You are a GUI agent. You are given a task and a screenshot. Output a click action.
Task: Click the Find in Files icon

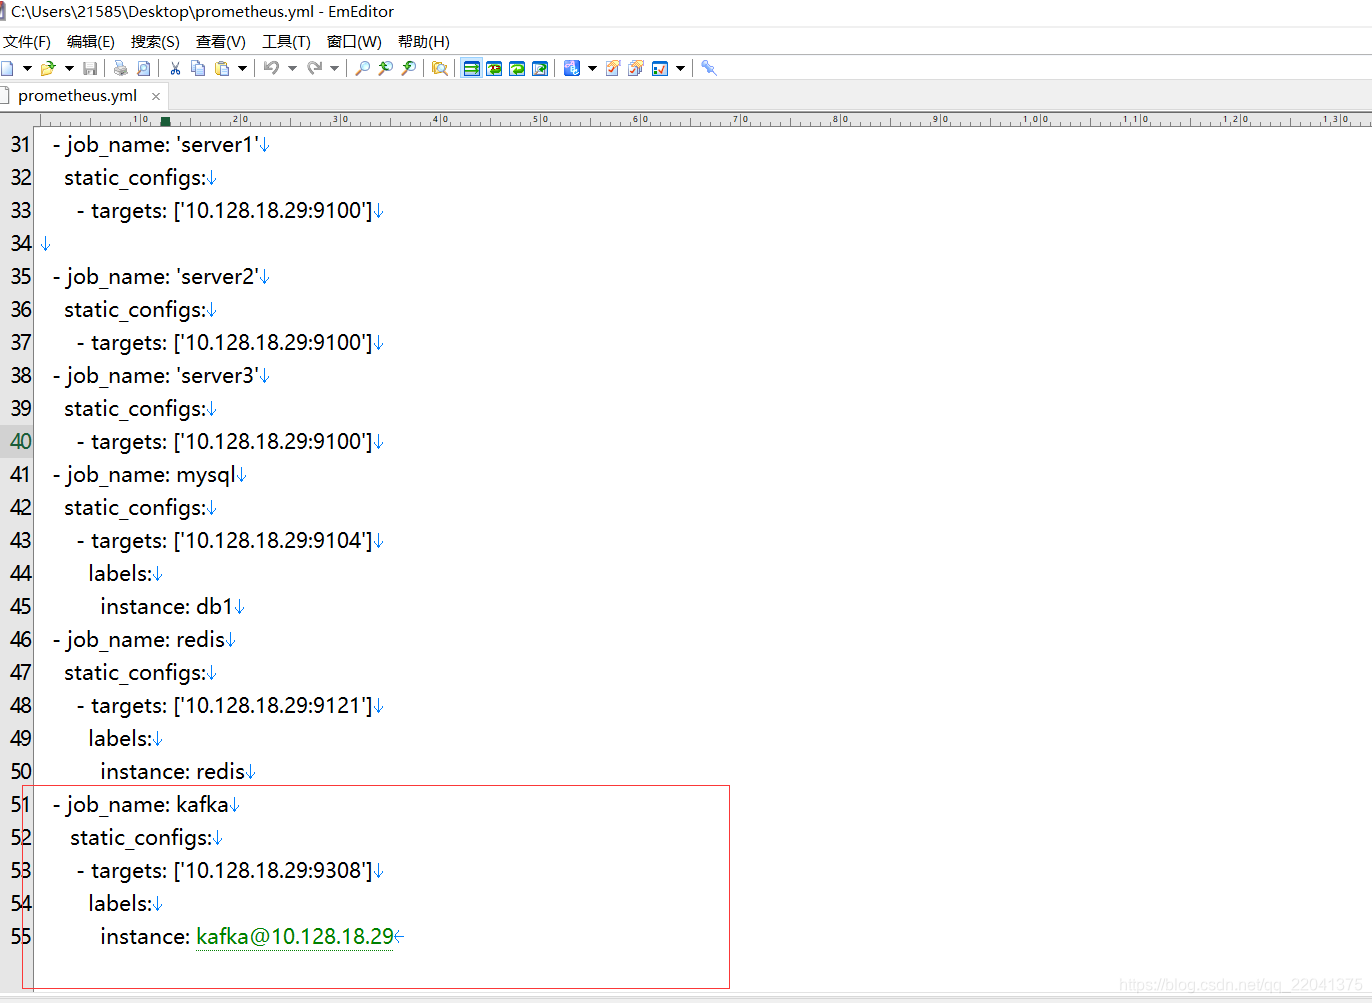439,68
